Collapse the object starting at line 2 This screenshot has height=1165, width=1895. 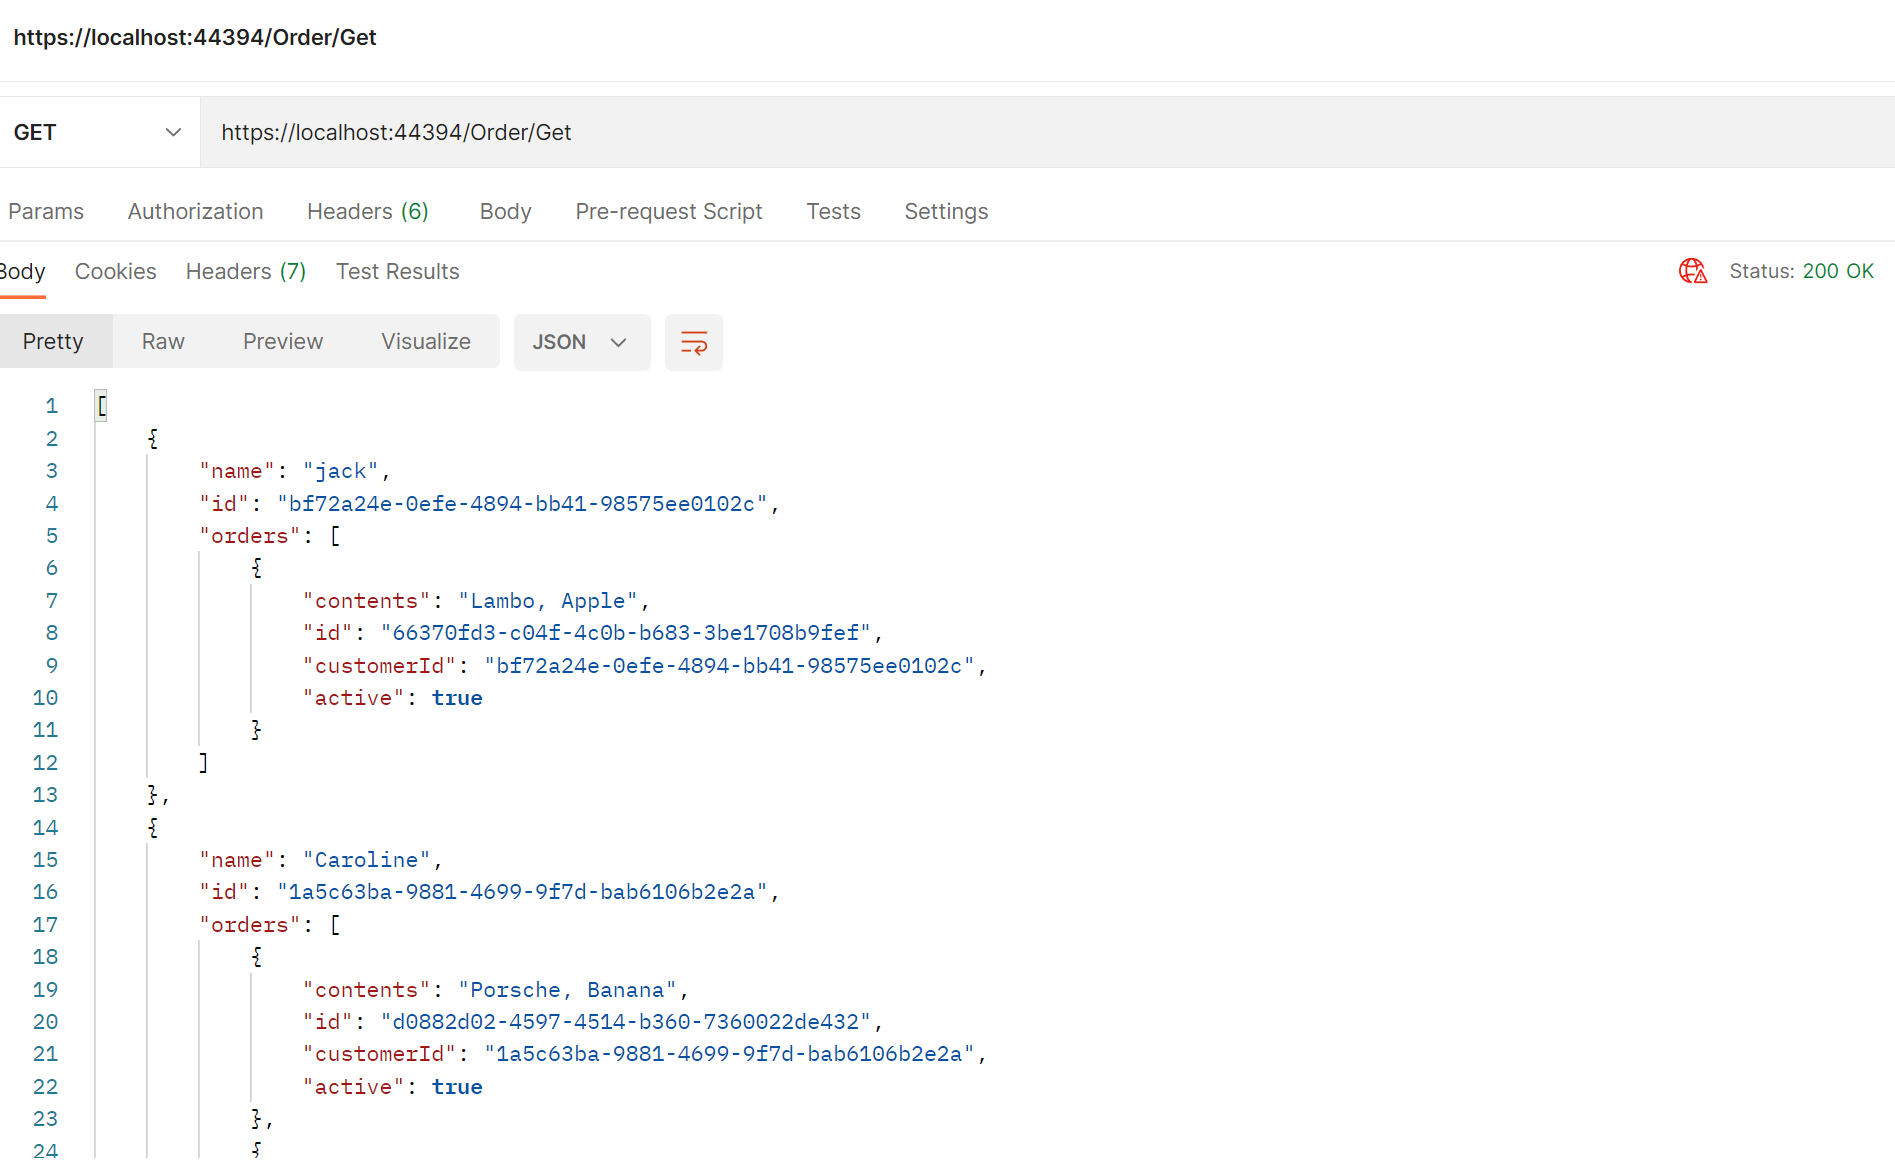click(x=153, y=438)
